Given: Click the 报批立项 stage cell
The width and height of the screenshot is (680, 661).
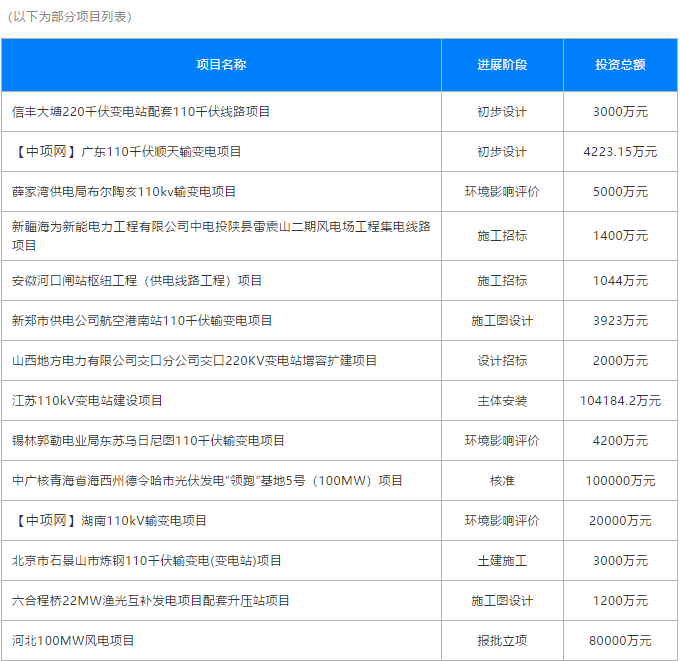Looking at the screenshot, I should point(502,640).
